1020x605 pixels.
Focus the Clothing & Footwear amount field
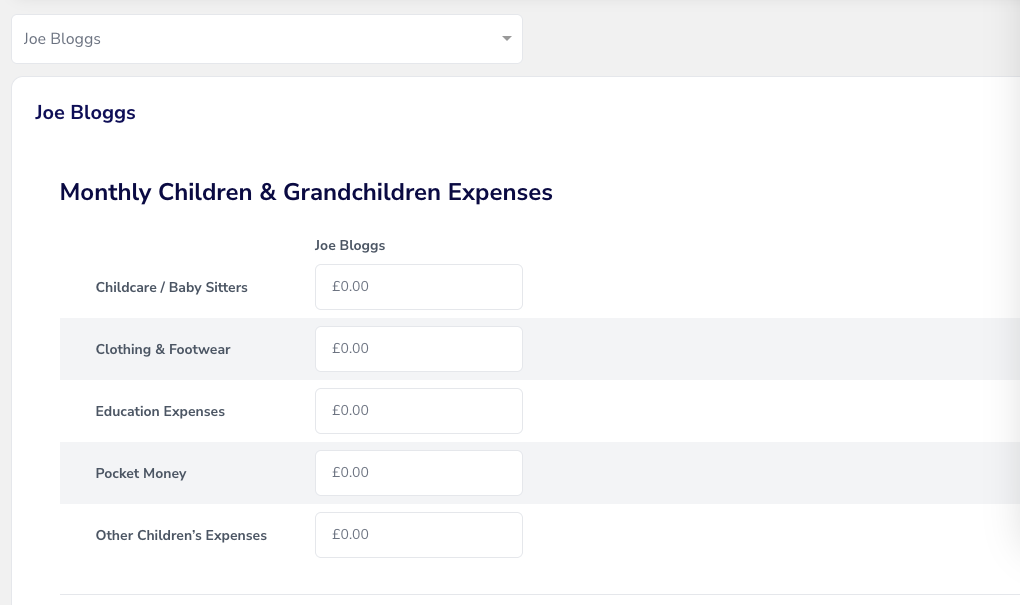click(x=419, y=349)
